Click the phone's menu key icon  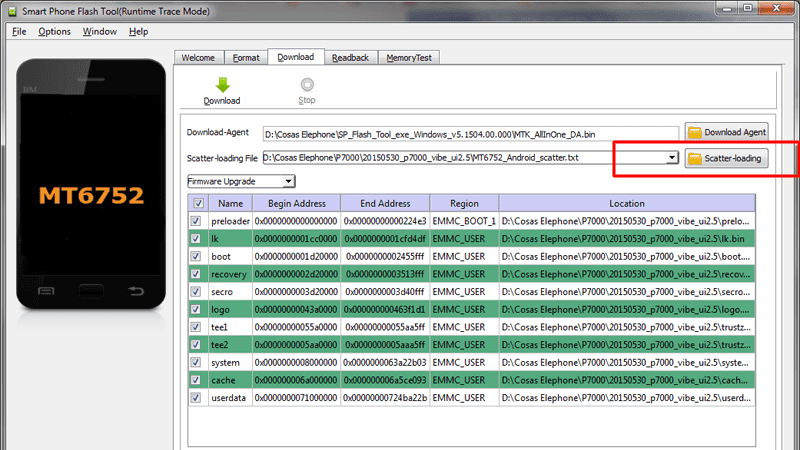coord(46,291)
